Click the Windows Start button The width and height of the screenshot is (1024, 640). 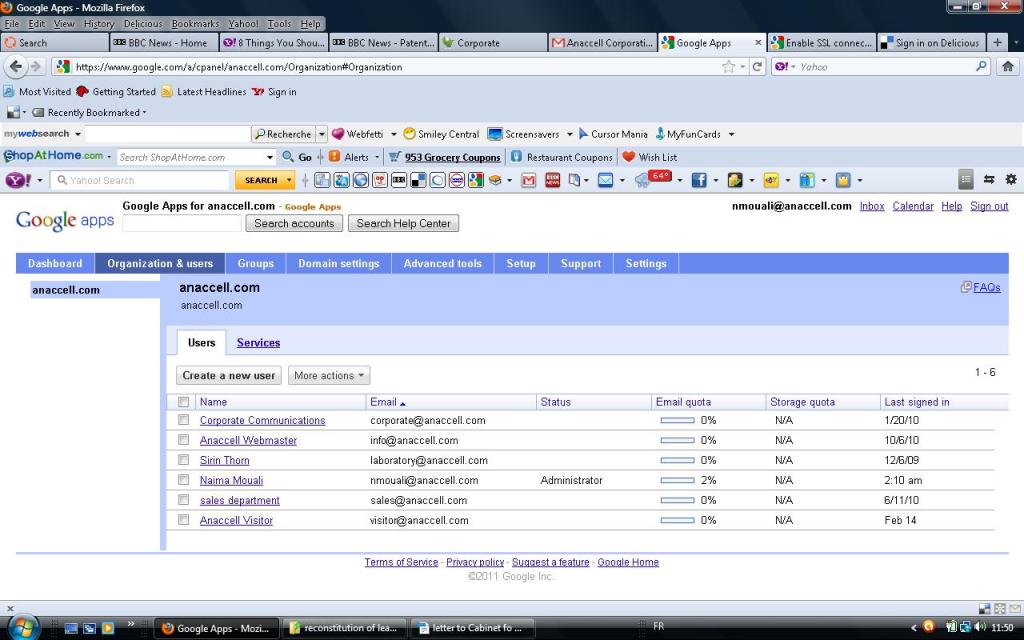tap(22, 627)
